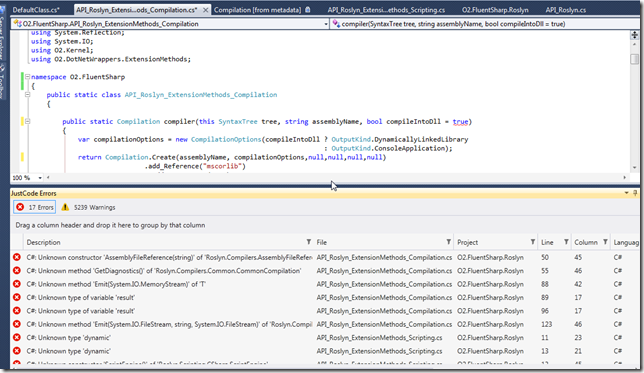Sort by the Column column header
644x373 pixels.
(587, 242)
